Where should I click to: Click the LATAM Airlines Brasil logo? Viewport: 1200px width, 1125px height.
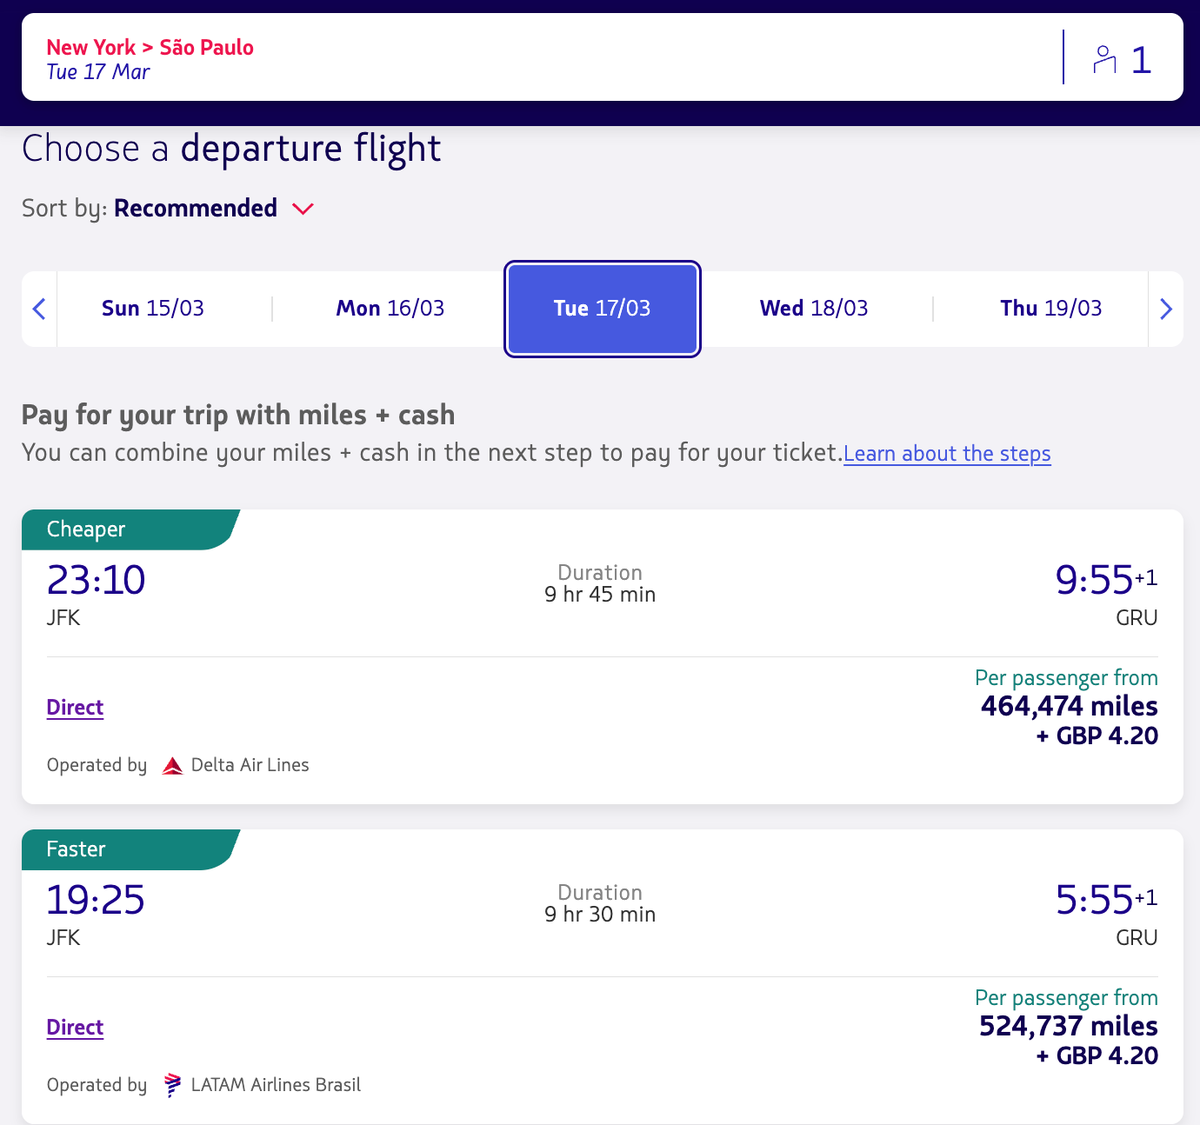click(172, 1084)
